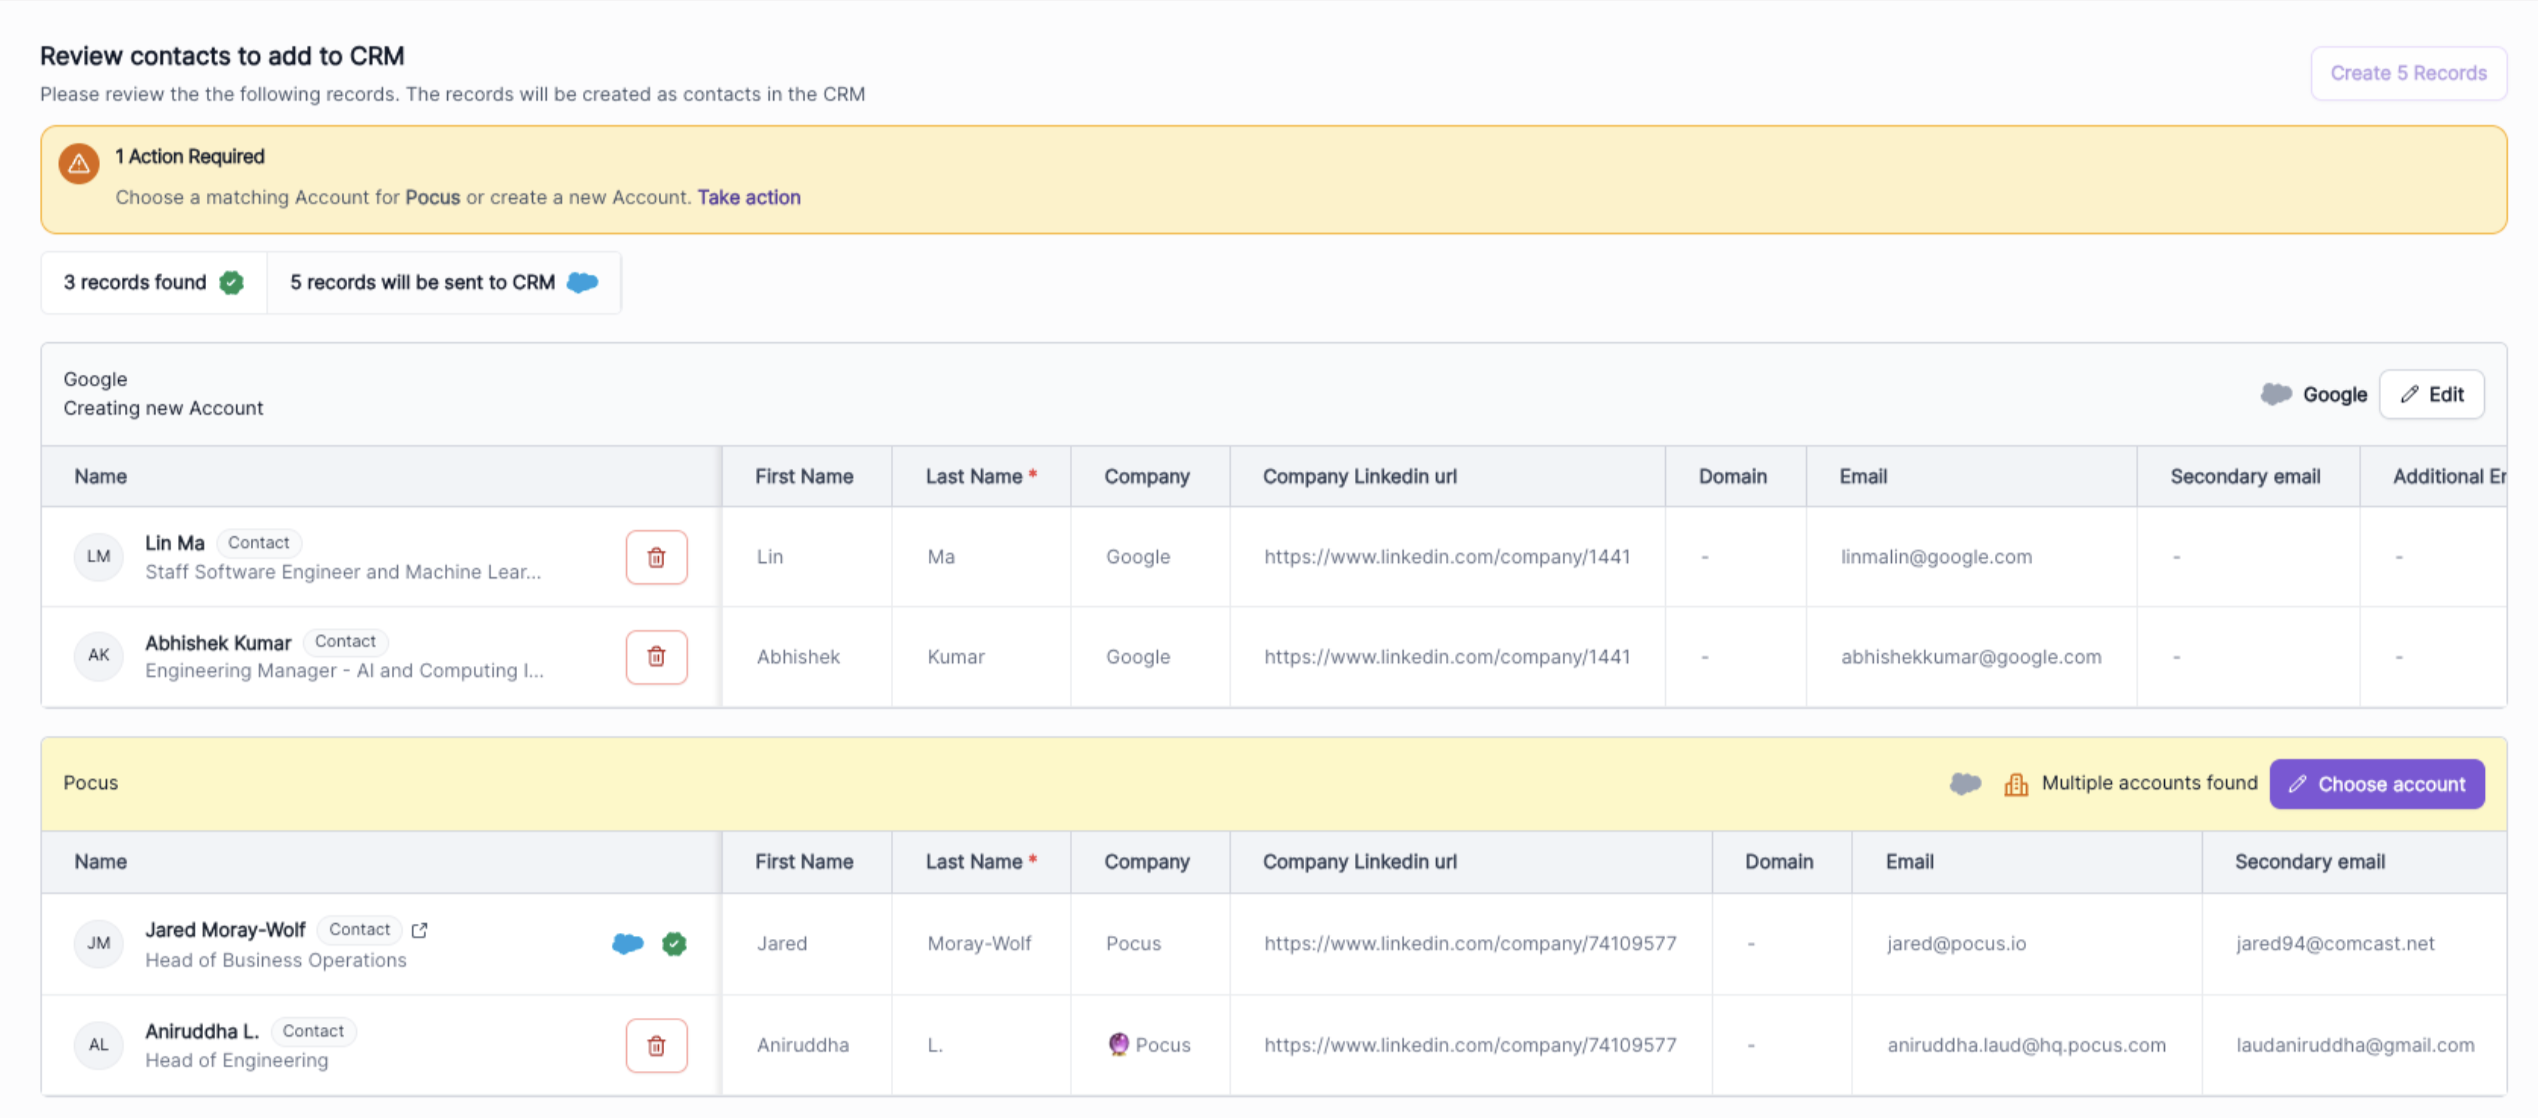This screenshot has width=2538, height=1118.
Task: Delete the Lin Ma contact row
Action: [x=656, y=557]
